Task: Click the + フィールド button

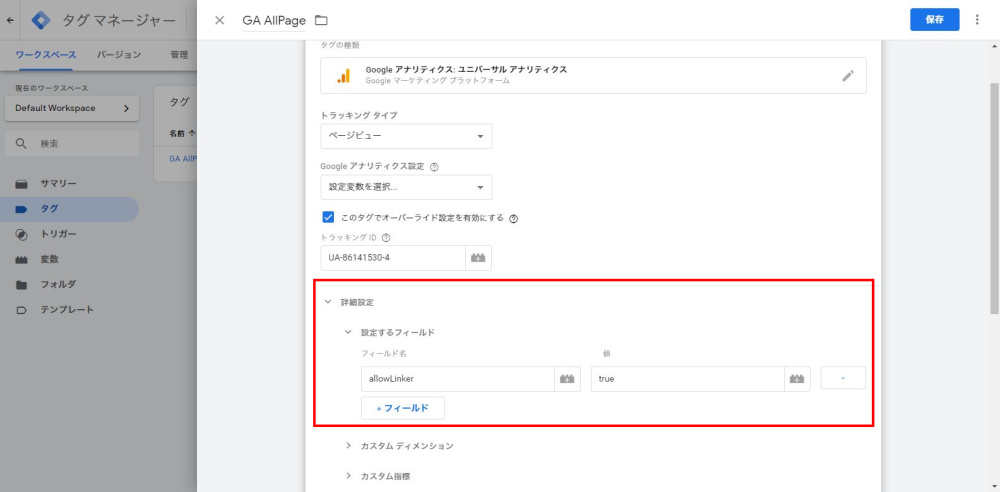Action: [402, 408]
